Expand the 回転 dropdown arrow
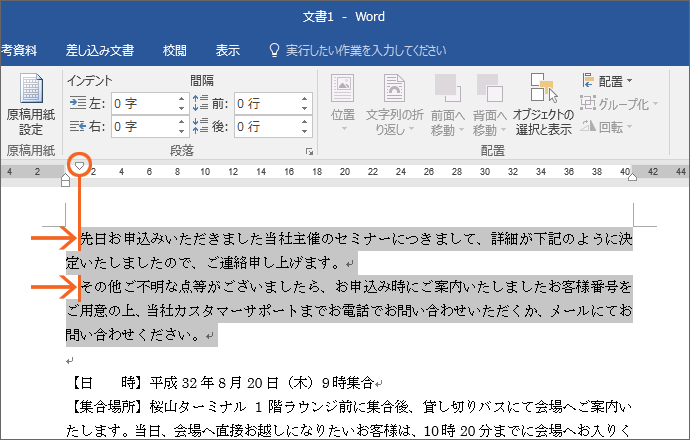 point(629,127)
